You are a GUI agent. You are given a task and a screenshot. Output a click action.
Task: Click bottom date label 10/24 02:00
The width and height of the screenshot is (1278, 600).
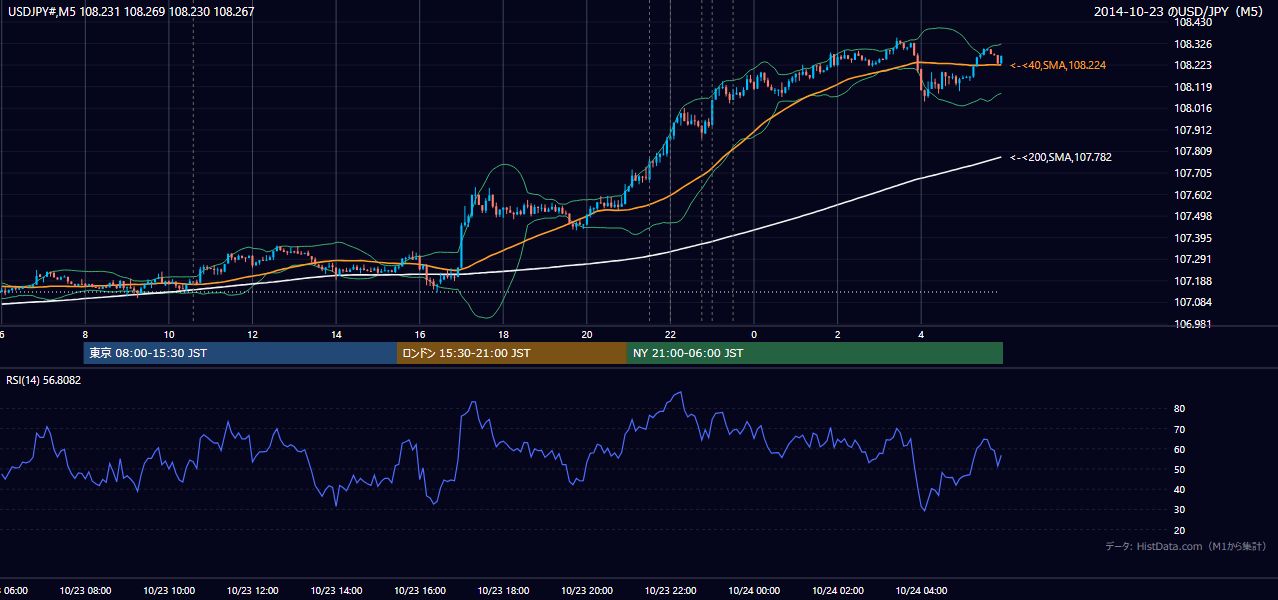838,591
